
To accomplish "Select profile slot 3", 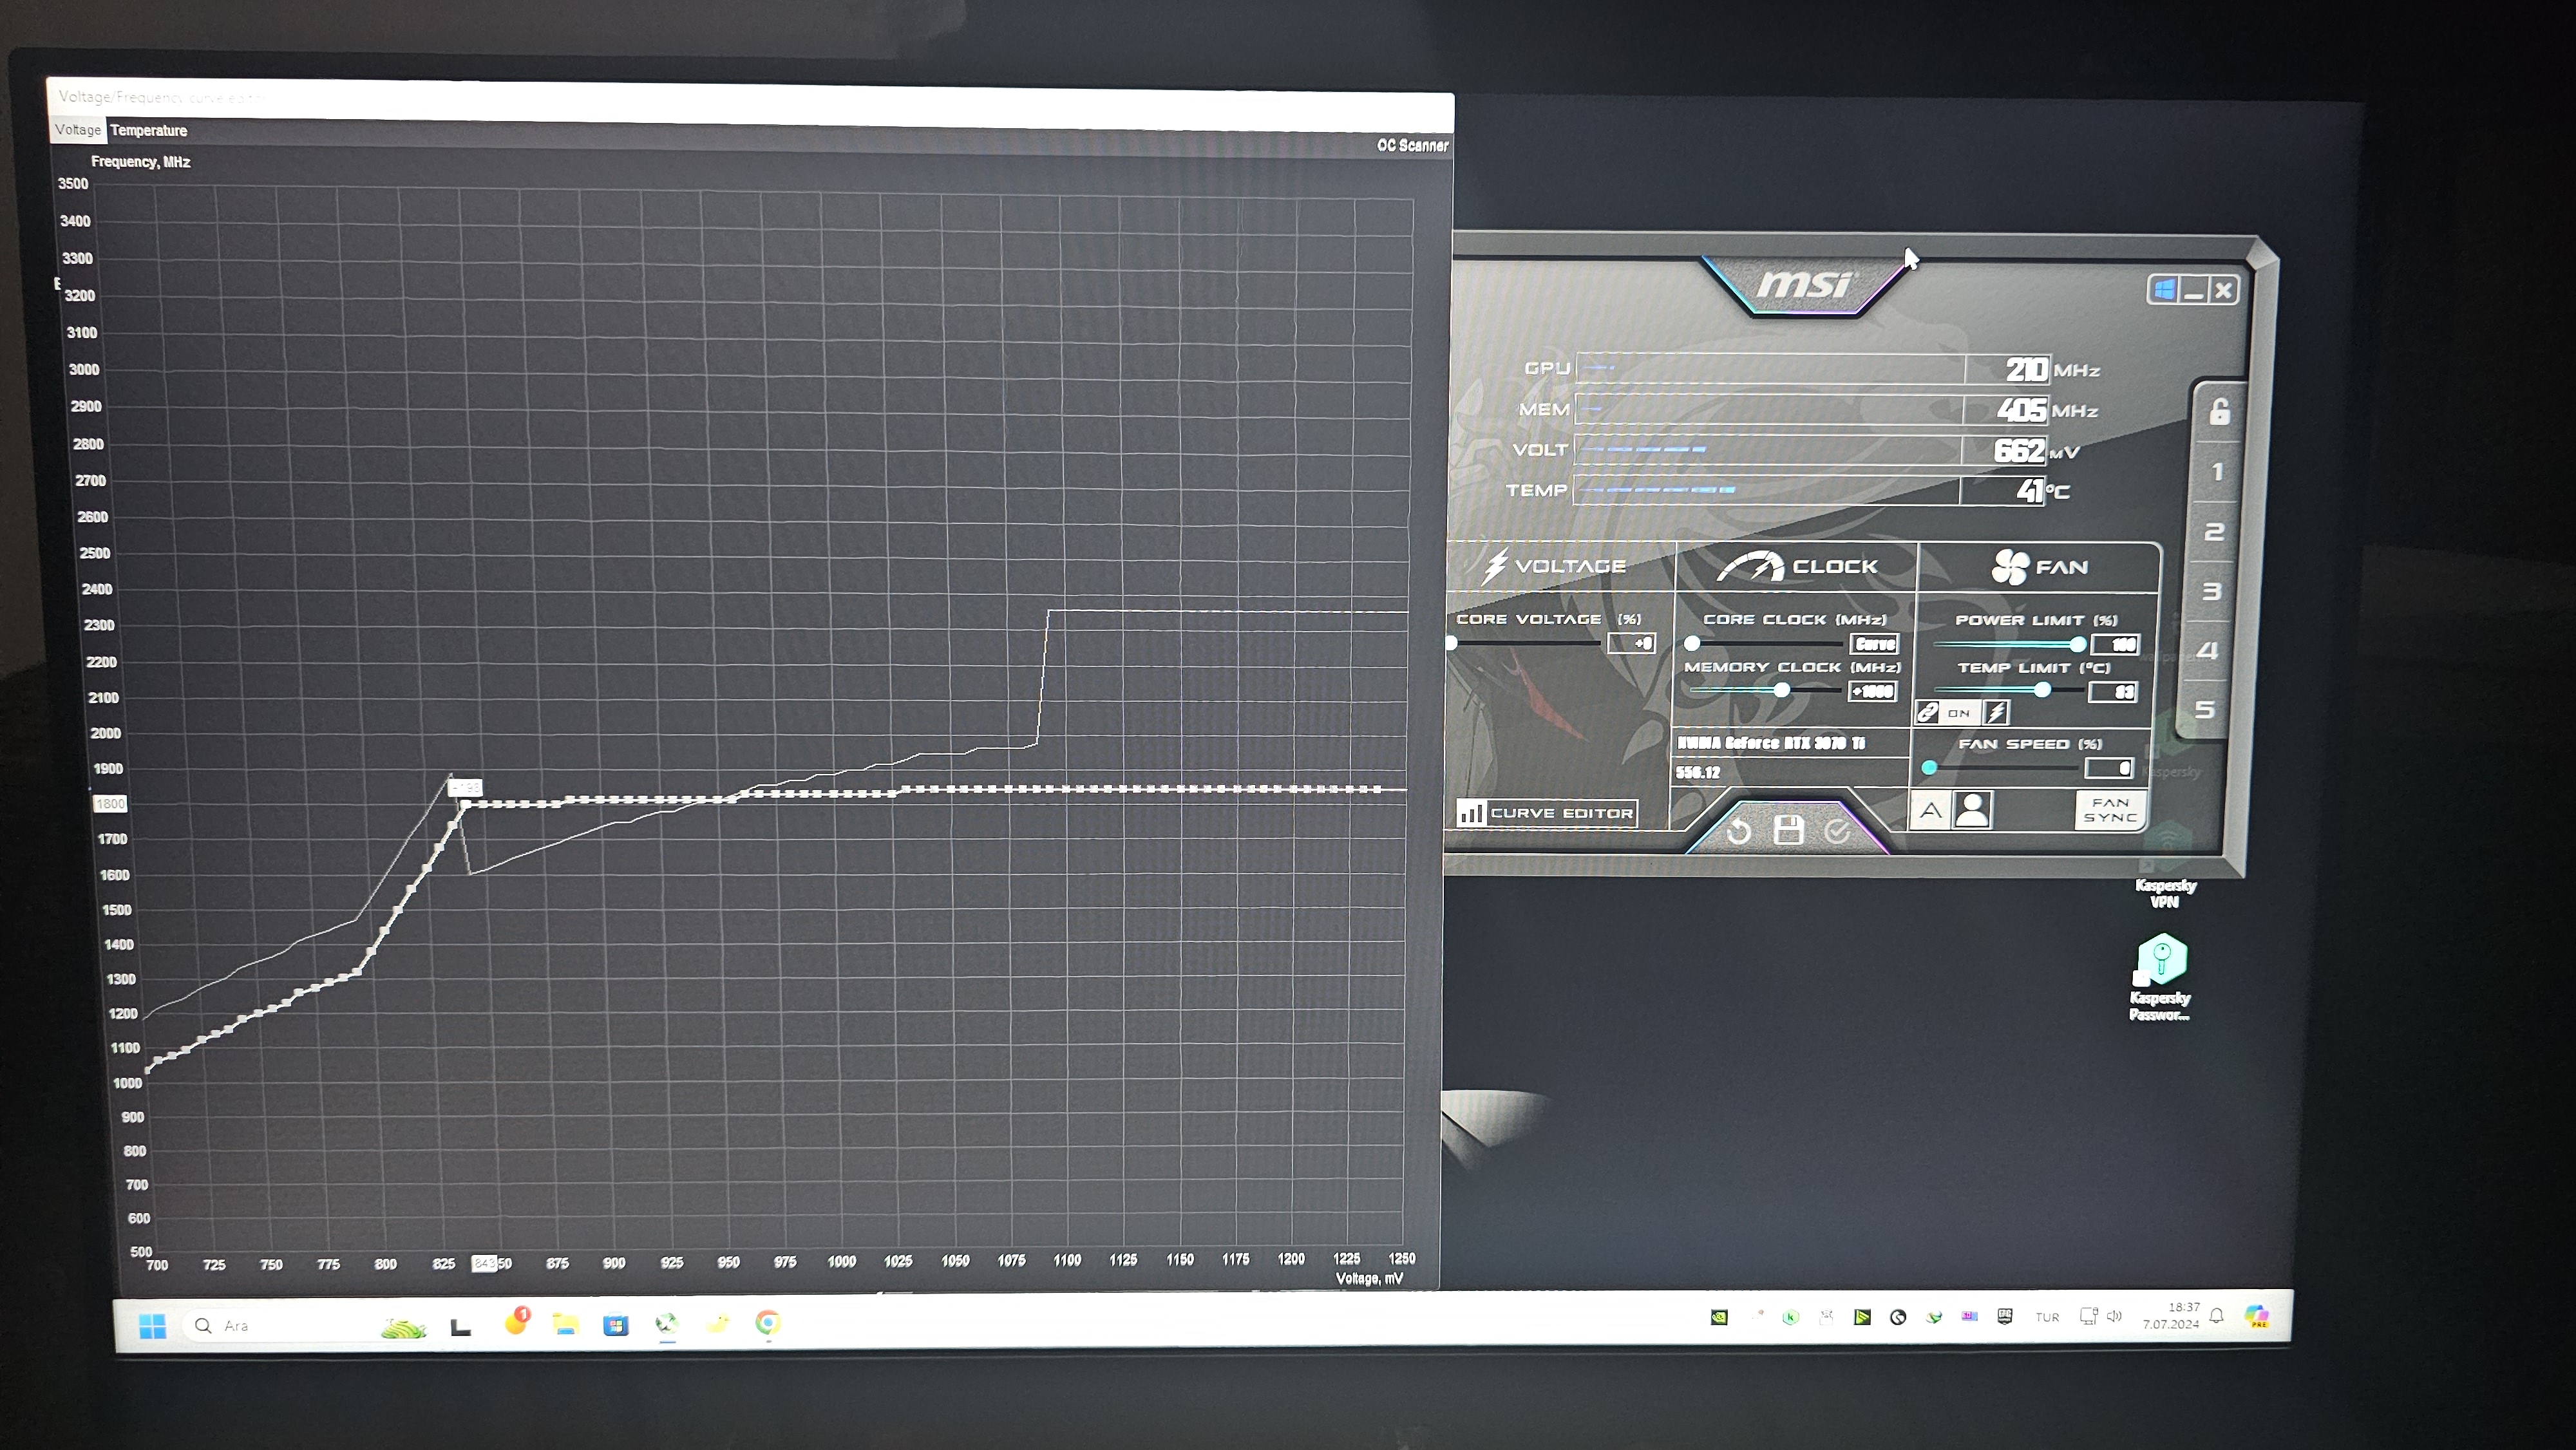I will (x=2212, y=591).
